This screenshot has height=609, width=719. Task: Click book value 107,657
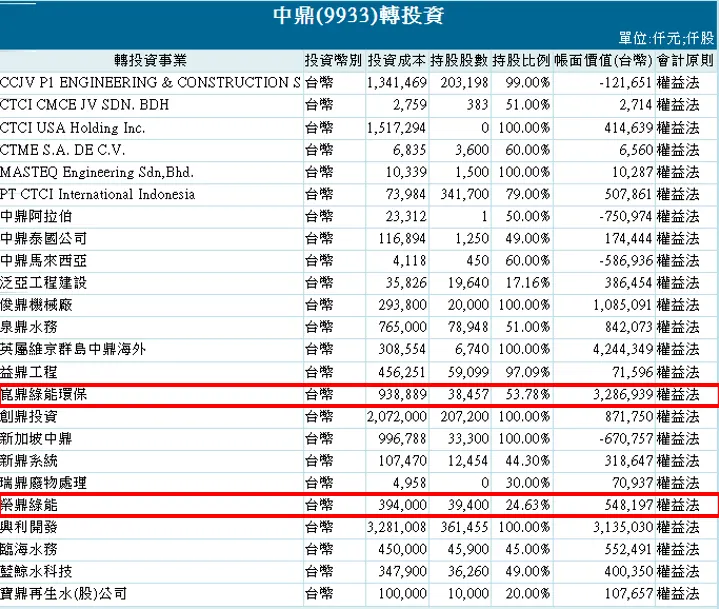628,594
